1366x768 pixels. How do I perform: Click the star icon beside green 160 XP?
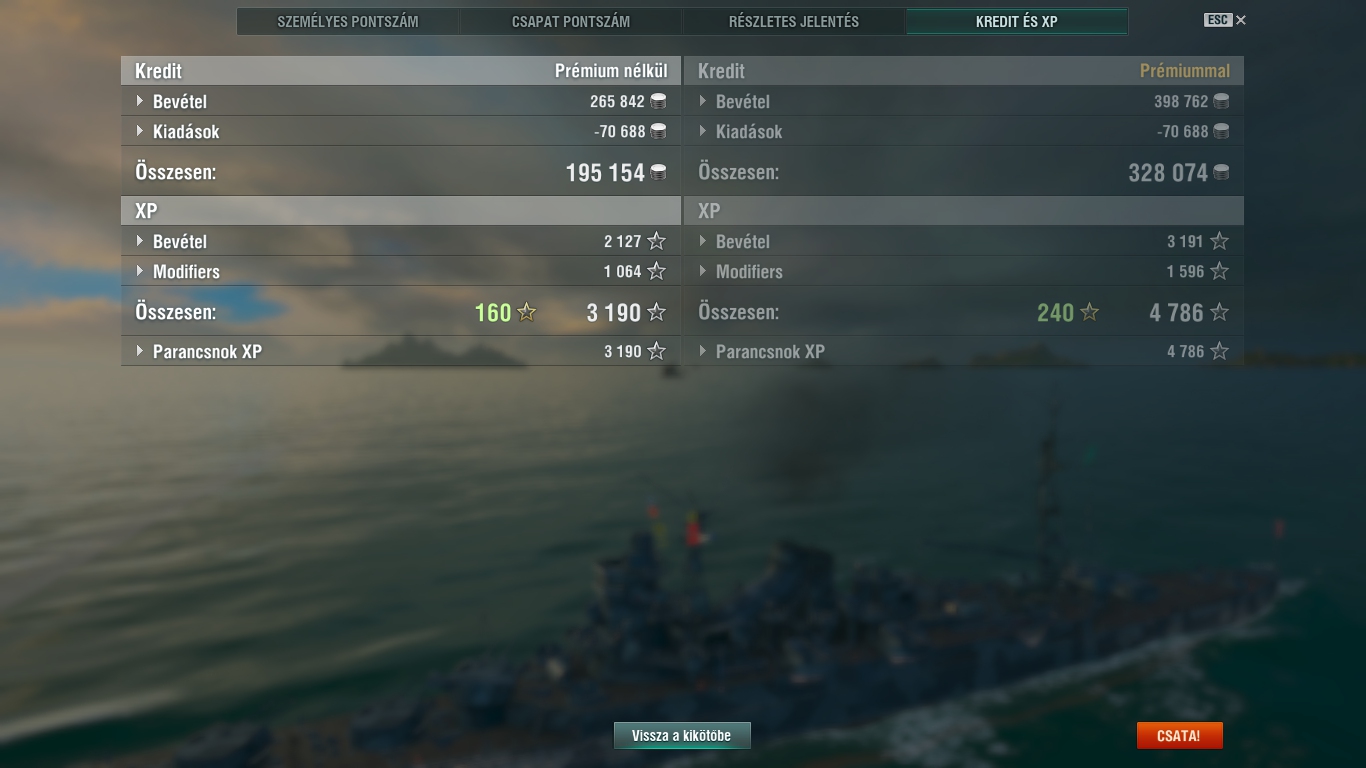point(527,312)
